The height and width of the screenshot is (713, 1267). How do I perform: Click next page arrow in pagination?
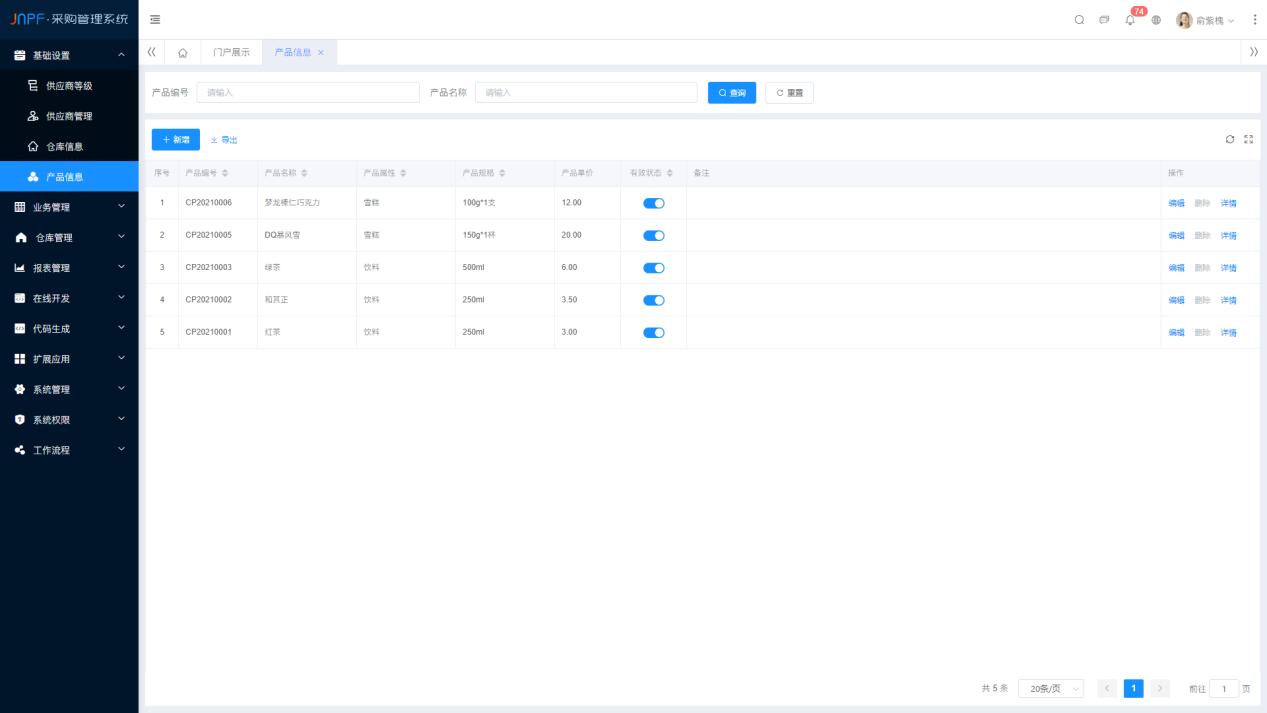pyautogui.click(x=1160, y=689)
